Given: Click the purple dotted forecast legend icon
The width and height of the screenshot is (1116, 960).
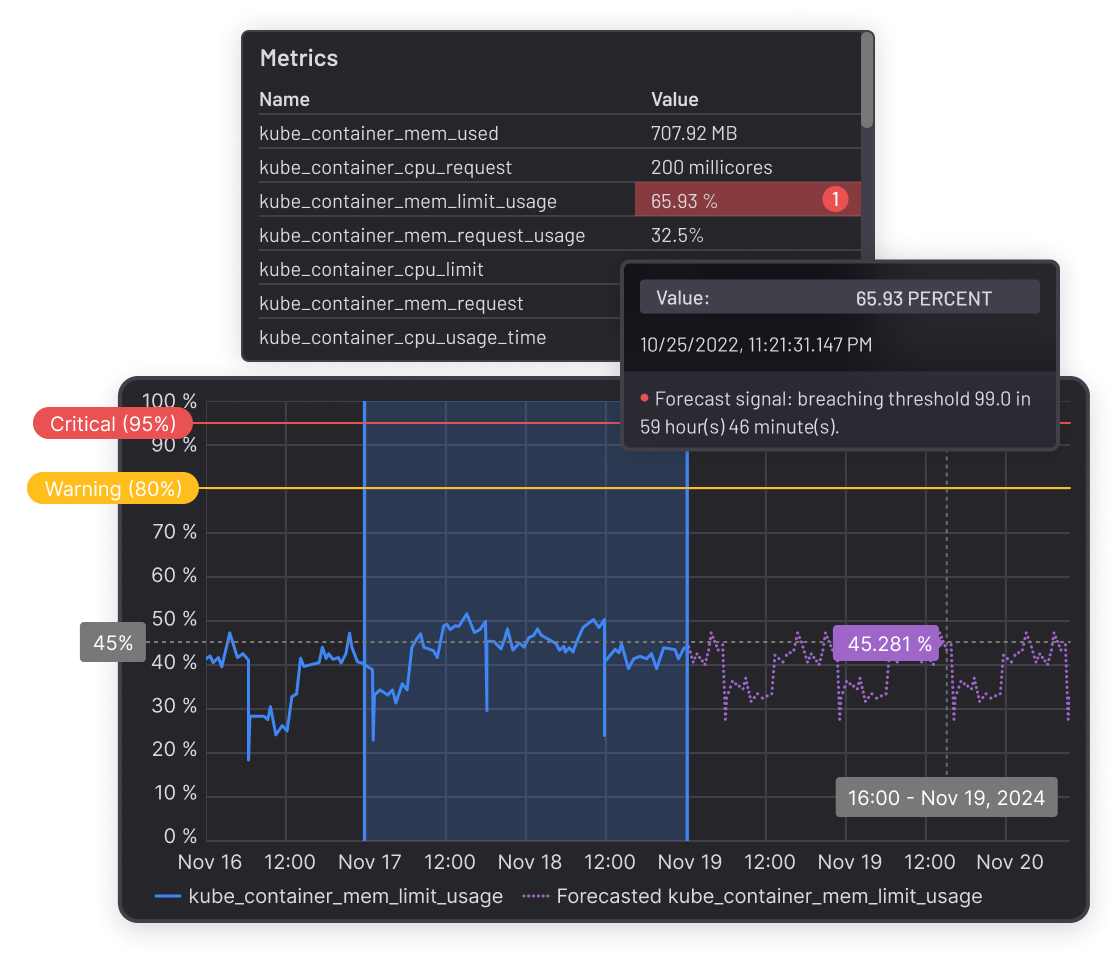Looking at the screenshot, I should point(537,896).
